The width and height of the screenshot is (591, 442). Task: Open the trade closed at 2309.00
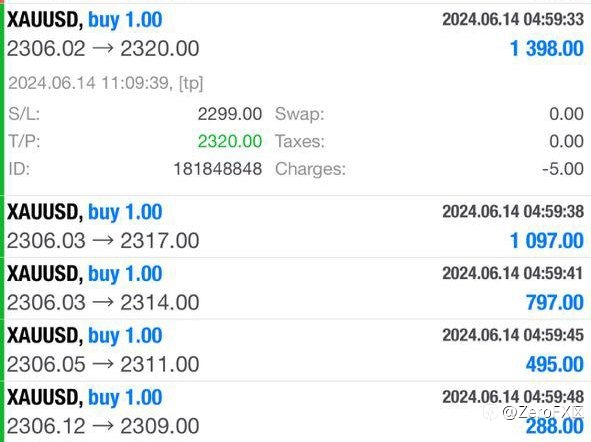coord(297,412)
